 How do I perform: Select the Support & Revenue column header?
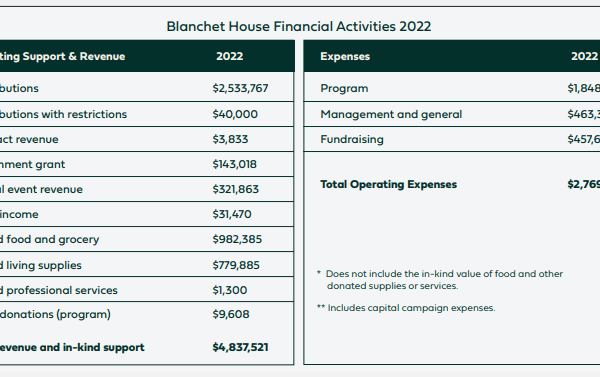click(62, 56)
